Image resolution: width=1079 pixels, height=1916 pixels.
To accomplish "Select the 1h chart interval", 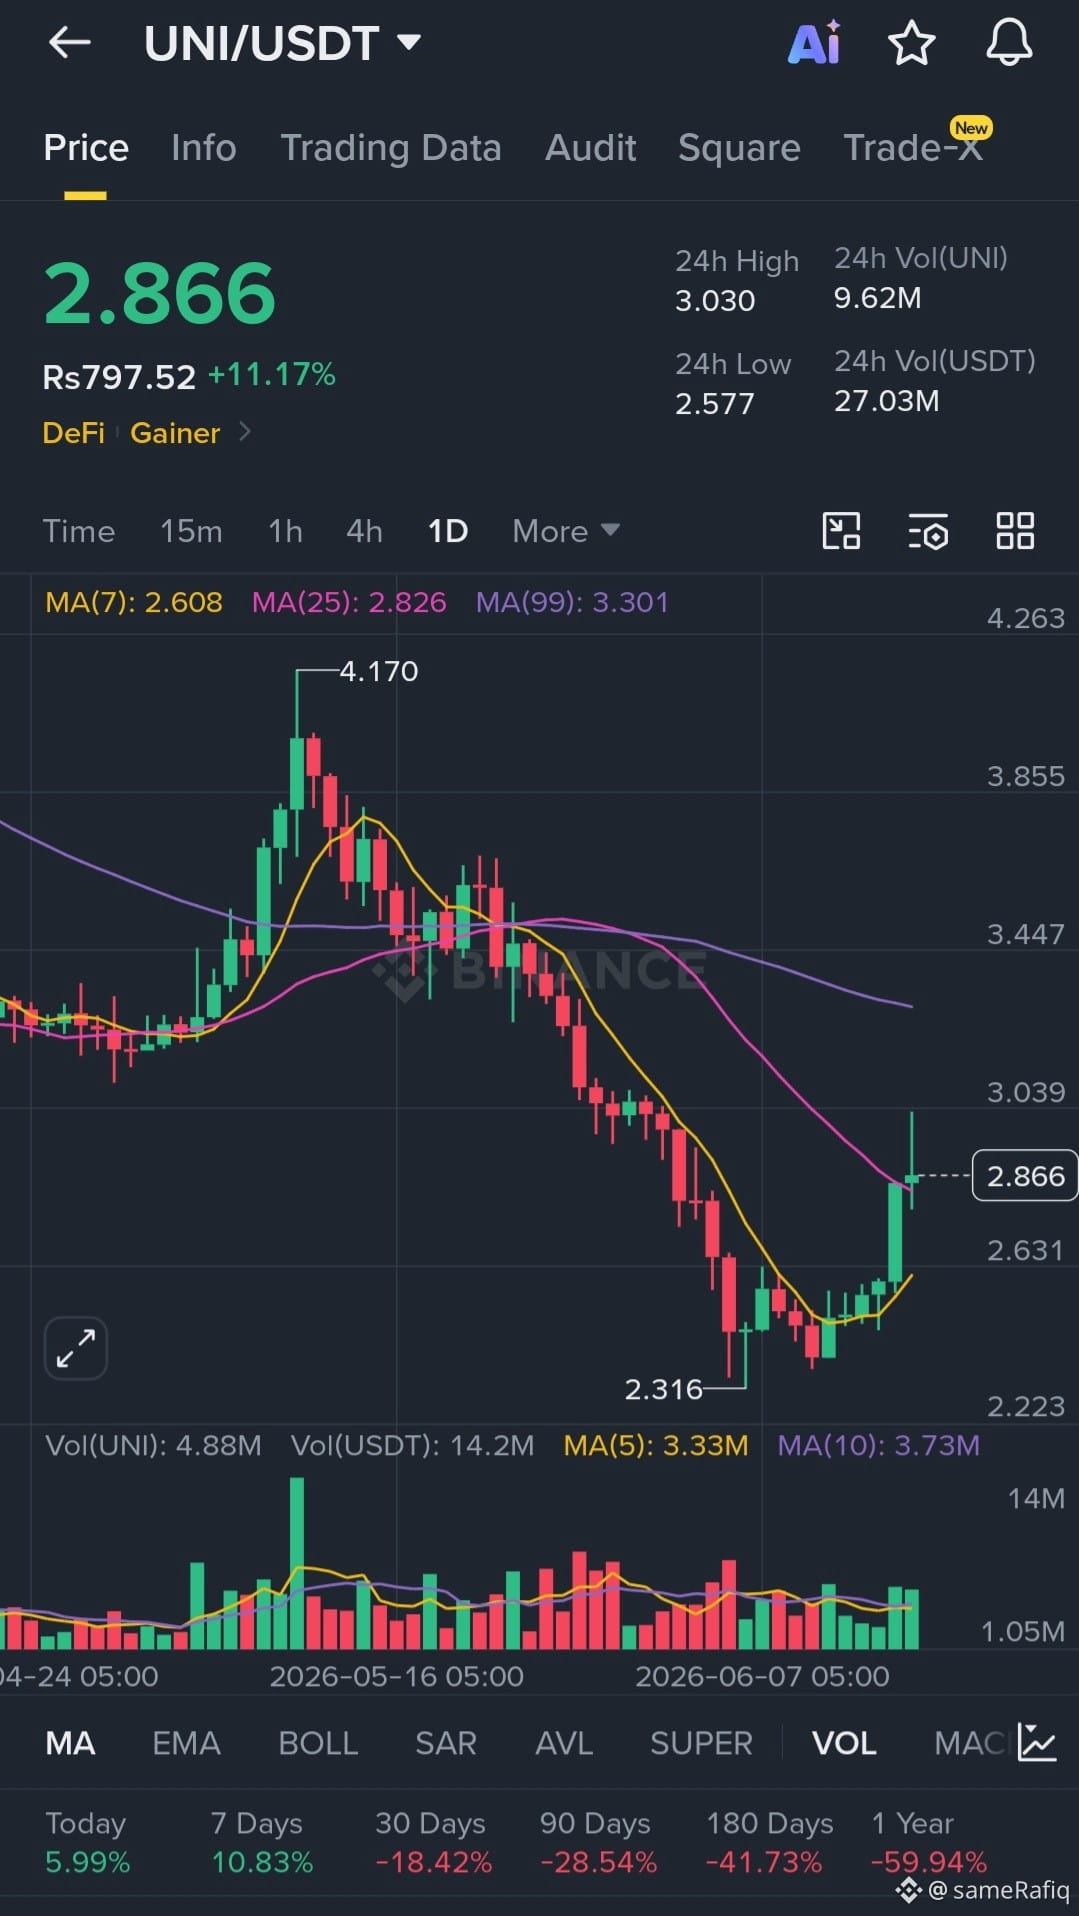I will [285, 531].
